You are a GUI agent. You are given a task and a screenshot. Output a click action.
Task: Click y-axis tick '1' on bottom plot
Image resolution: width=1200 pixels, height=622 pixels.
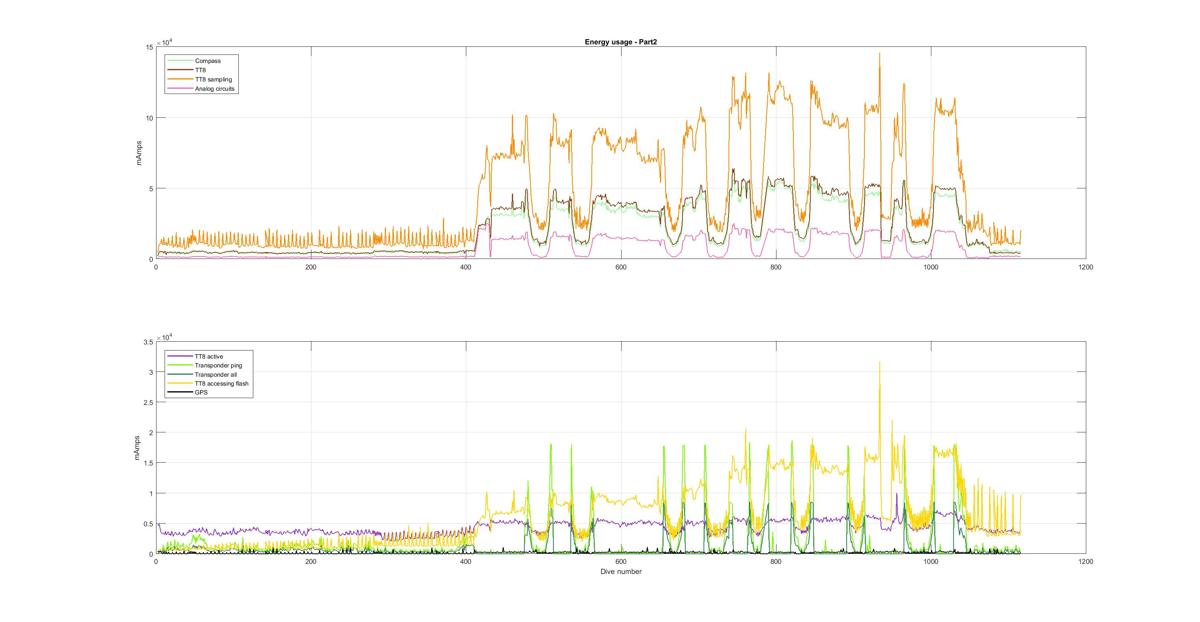[x=151, y=493]
